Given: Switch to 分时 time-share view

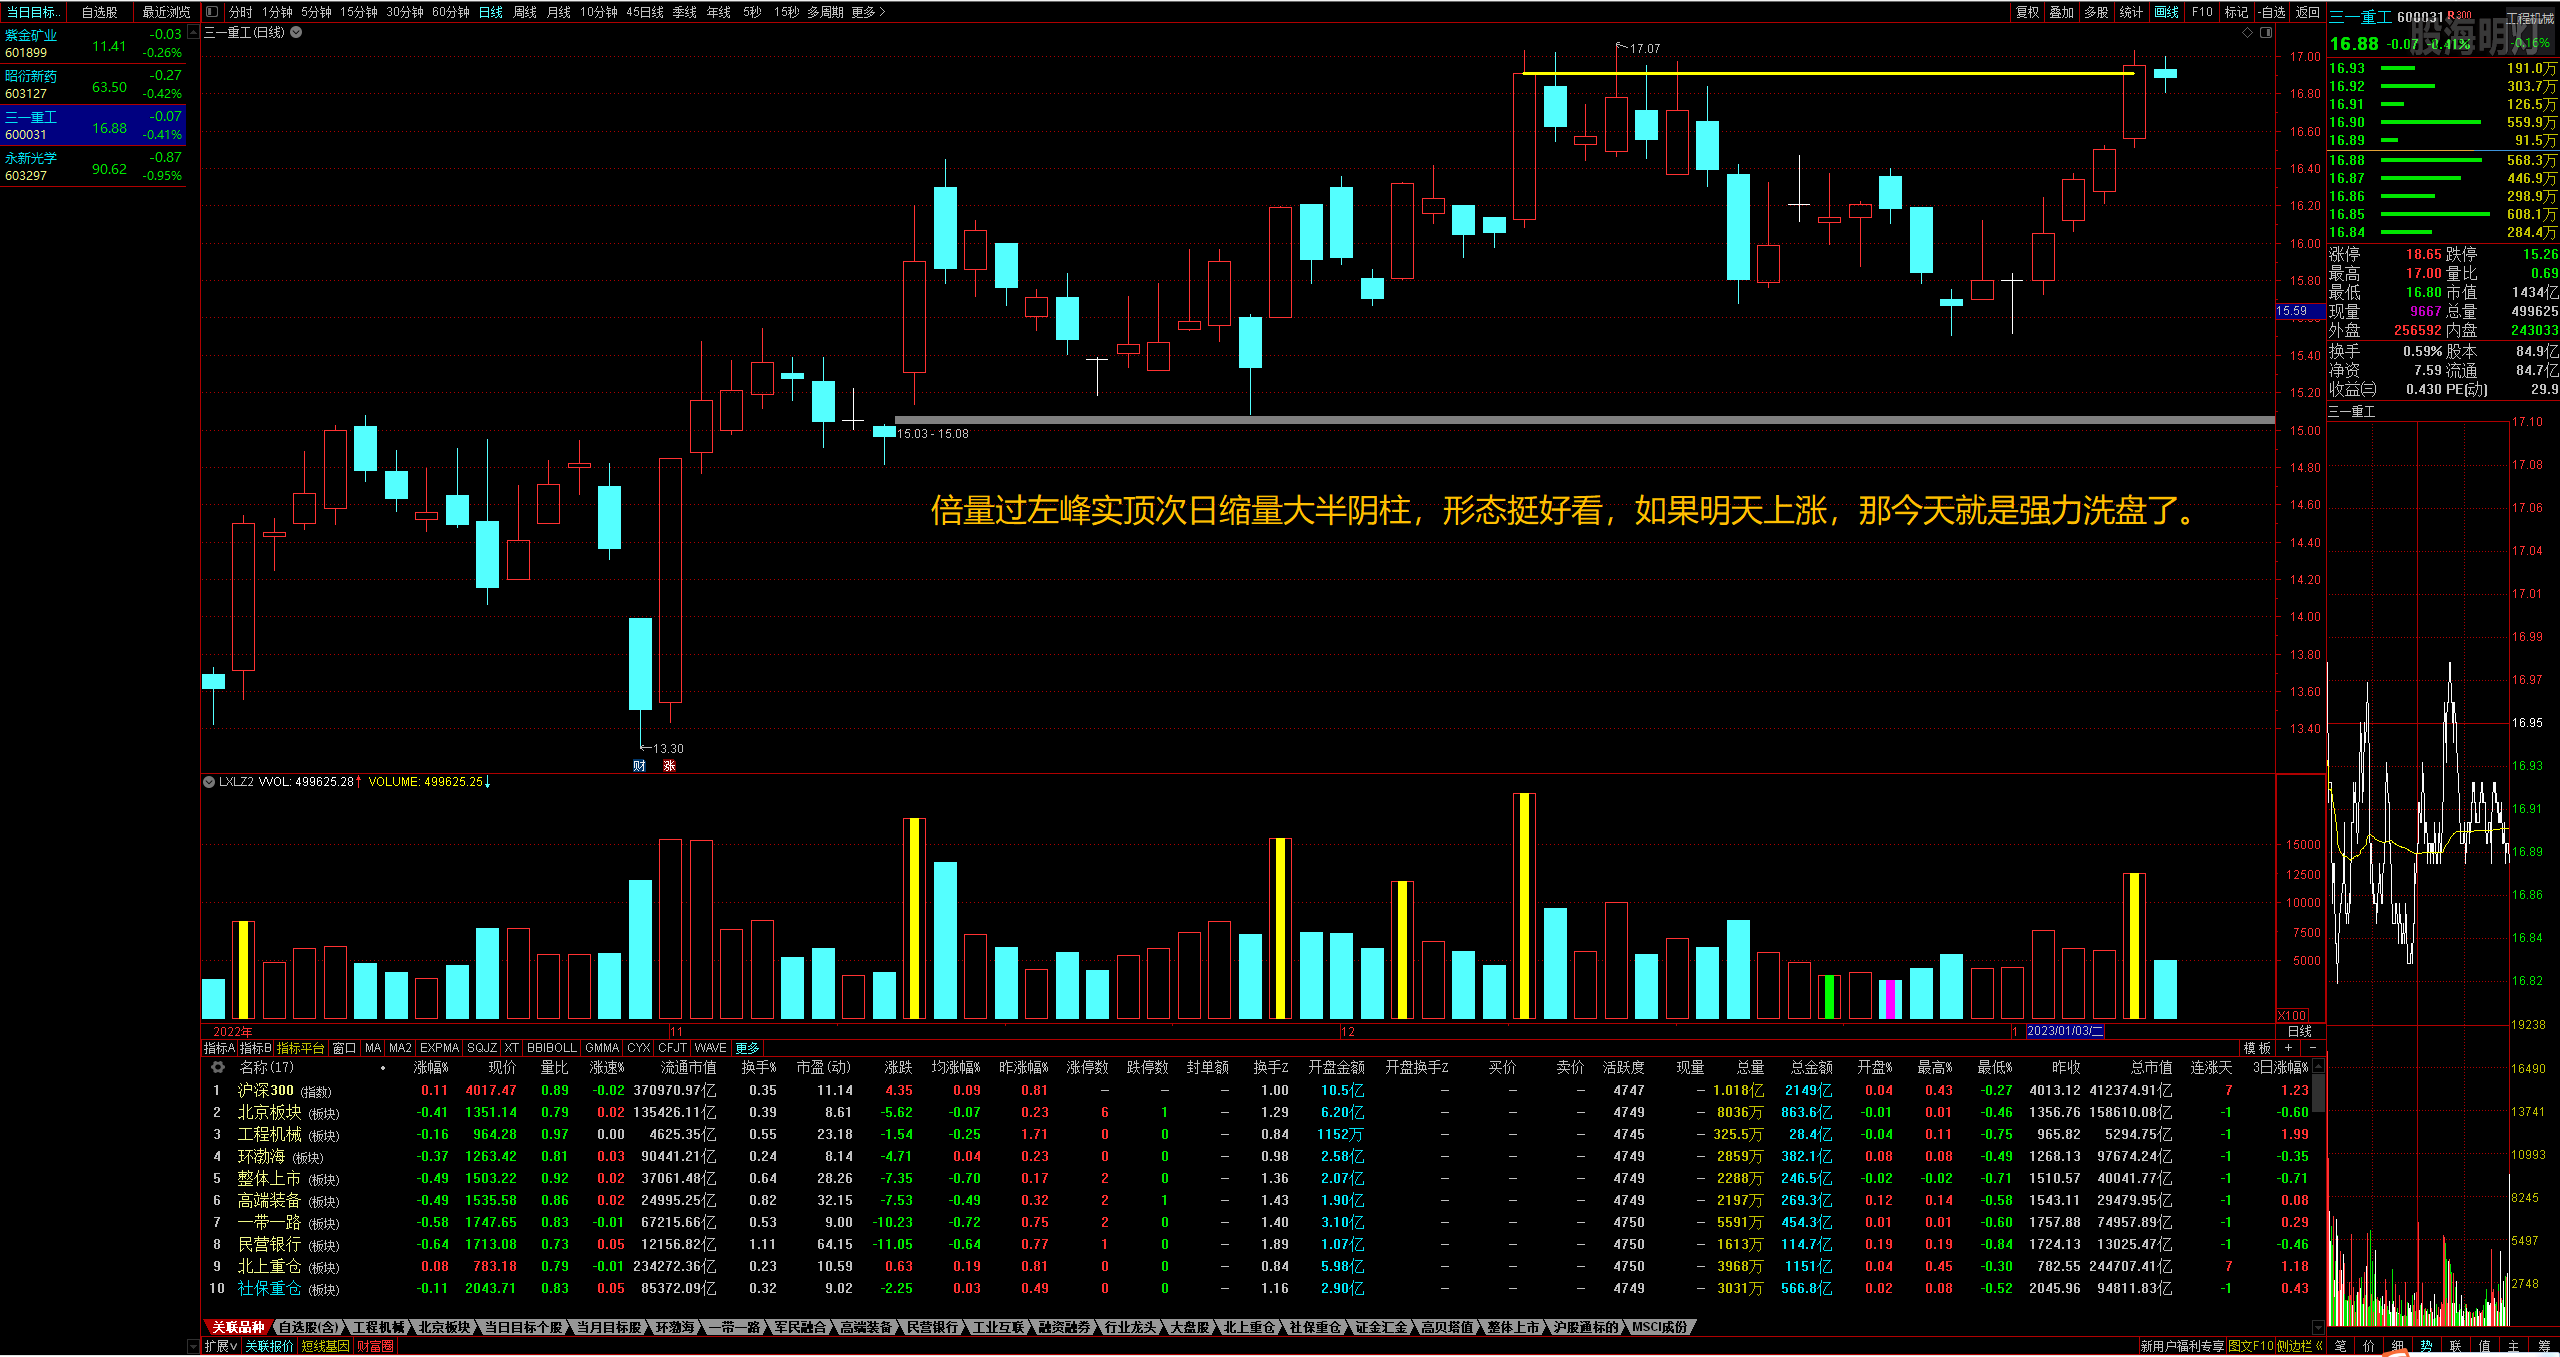Looking at the screenshot, I should click(240, 12).
